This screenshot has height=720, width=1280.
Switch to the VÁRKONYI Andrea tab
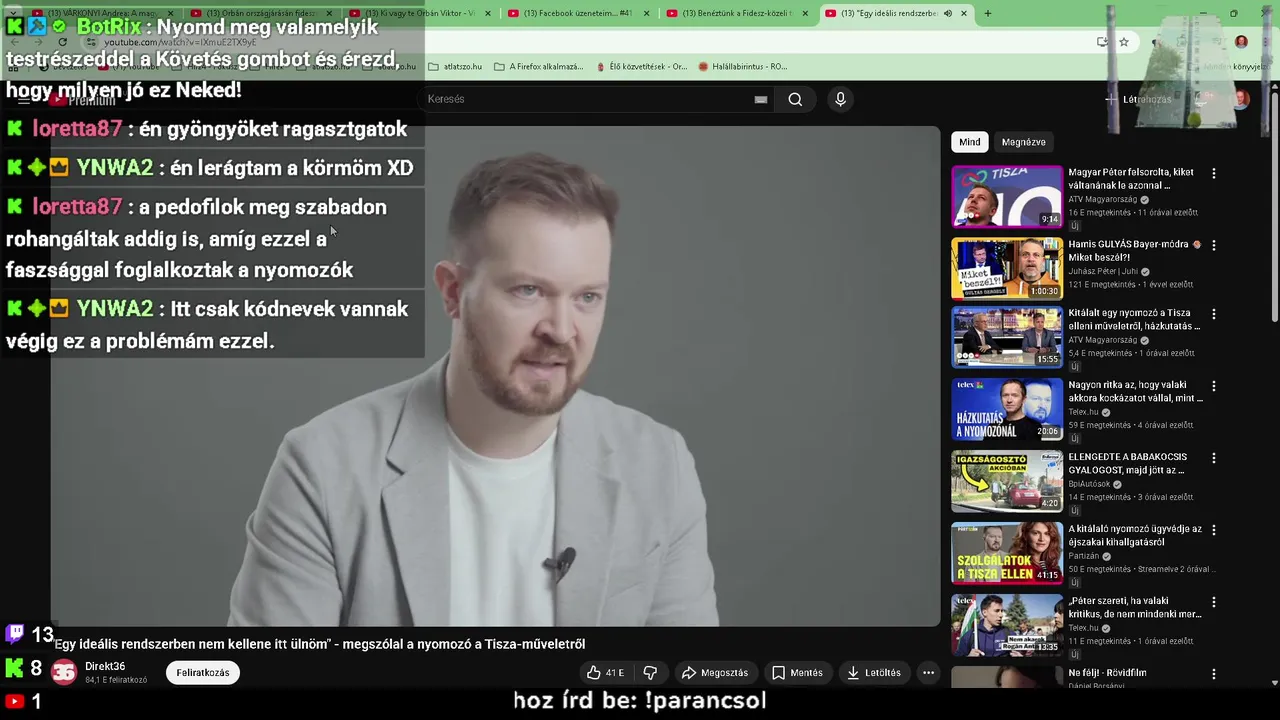104,13
